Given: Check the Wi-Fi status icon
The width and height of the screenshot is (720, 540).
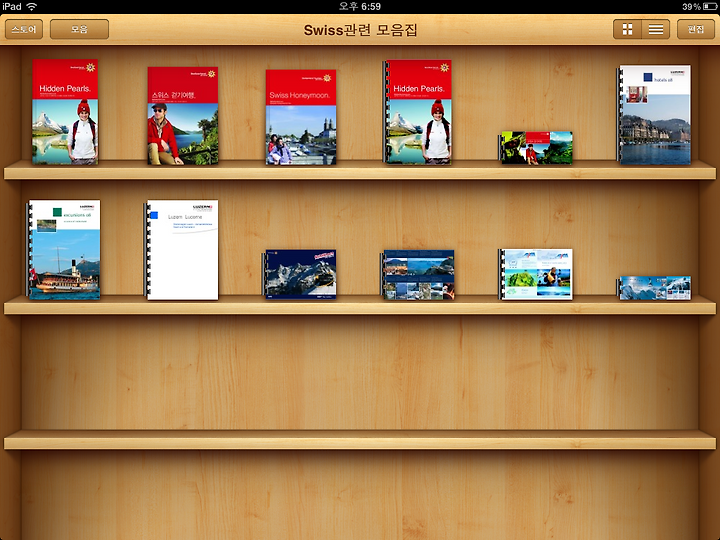Looking at the screenshot, I should (32, 6).
